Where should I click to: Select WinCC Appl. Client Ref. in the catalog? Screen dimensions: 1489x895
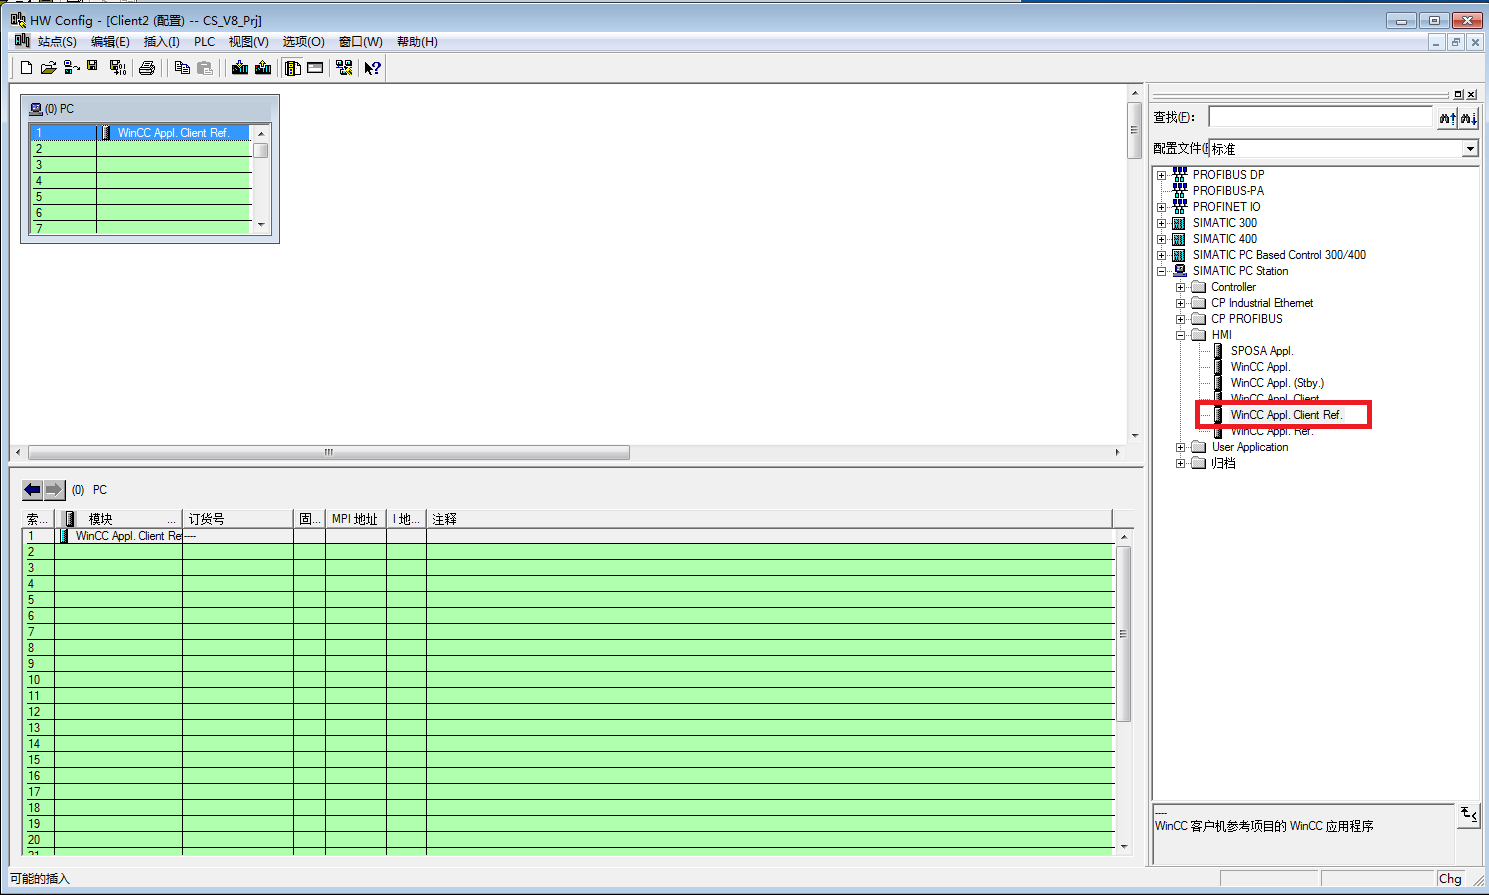[x=1286, y=415]
